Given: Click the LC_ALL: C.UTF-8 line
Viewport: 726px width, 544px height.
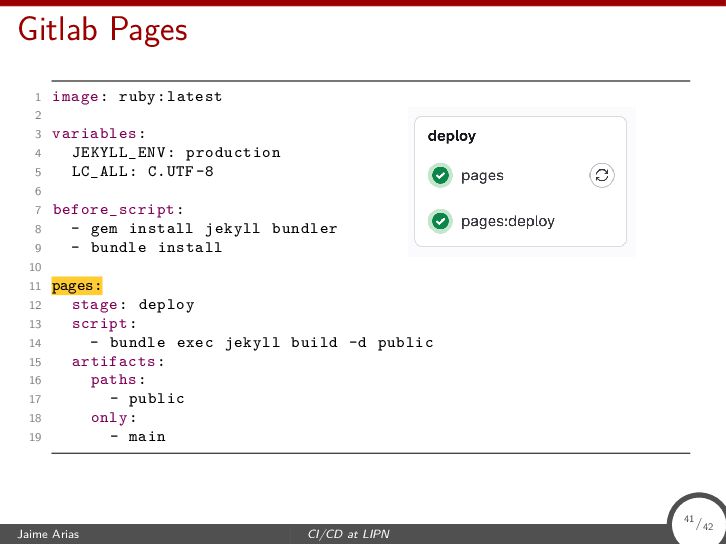Looking at the screenshot, I should (x=143, y=172).
